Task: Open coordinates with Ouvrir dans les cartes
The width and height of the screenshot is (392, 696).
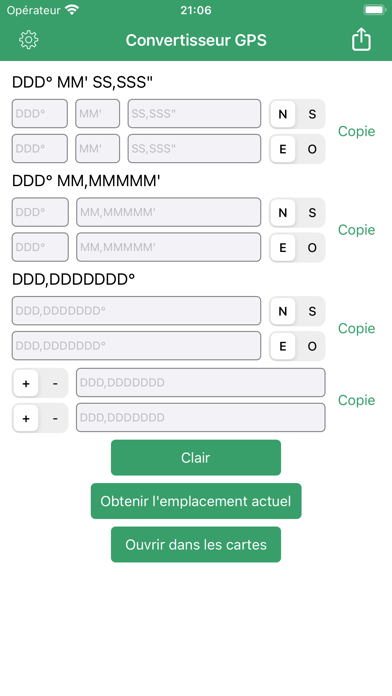Action: [196, 544]
